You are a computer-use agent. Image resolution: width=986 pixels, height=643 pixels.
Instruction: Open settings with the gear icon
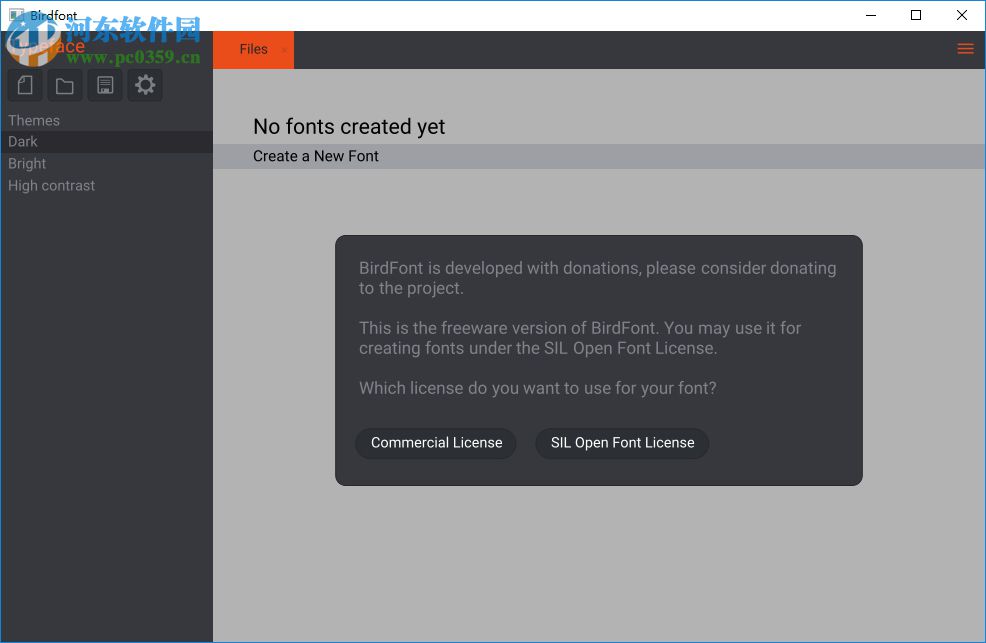(145, 85)
